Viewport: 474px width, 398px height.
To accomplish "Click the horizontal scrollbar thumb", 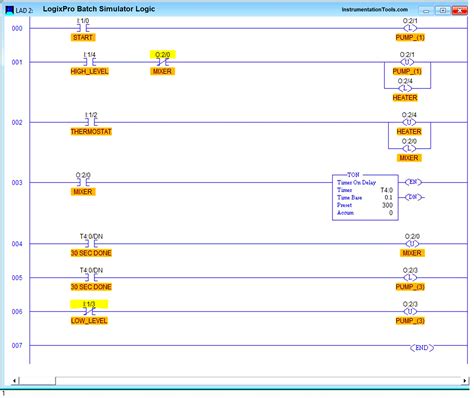I will 37,380.
